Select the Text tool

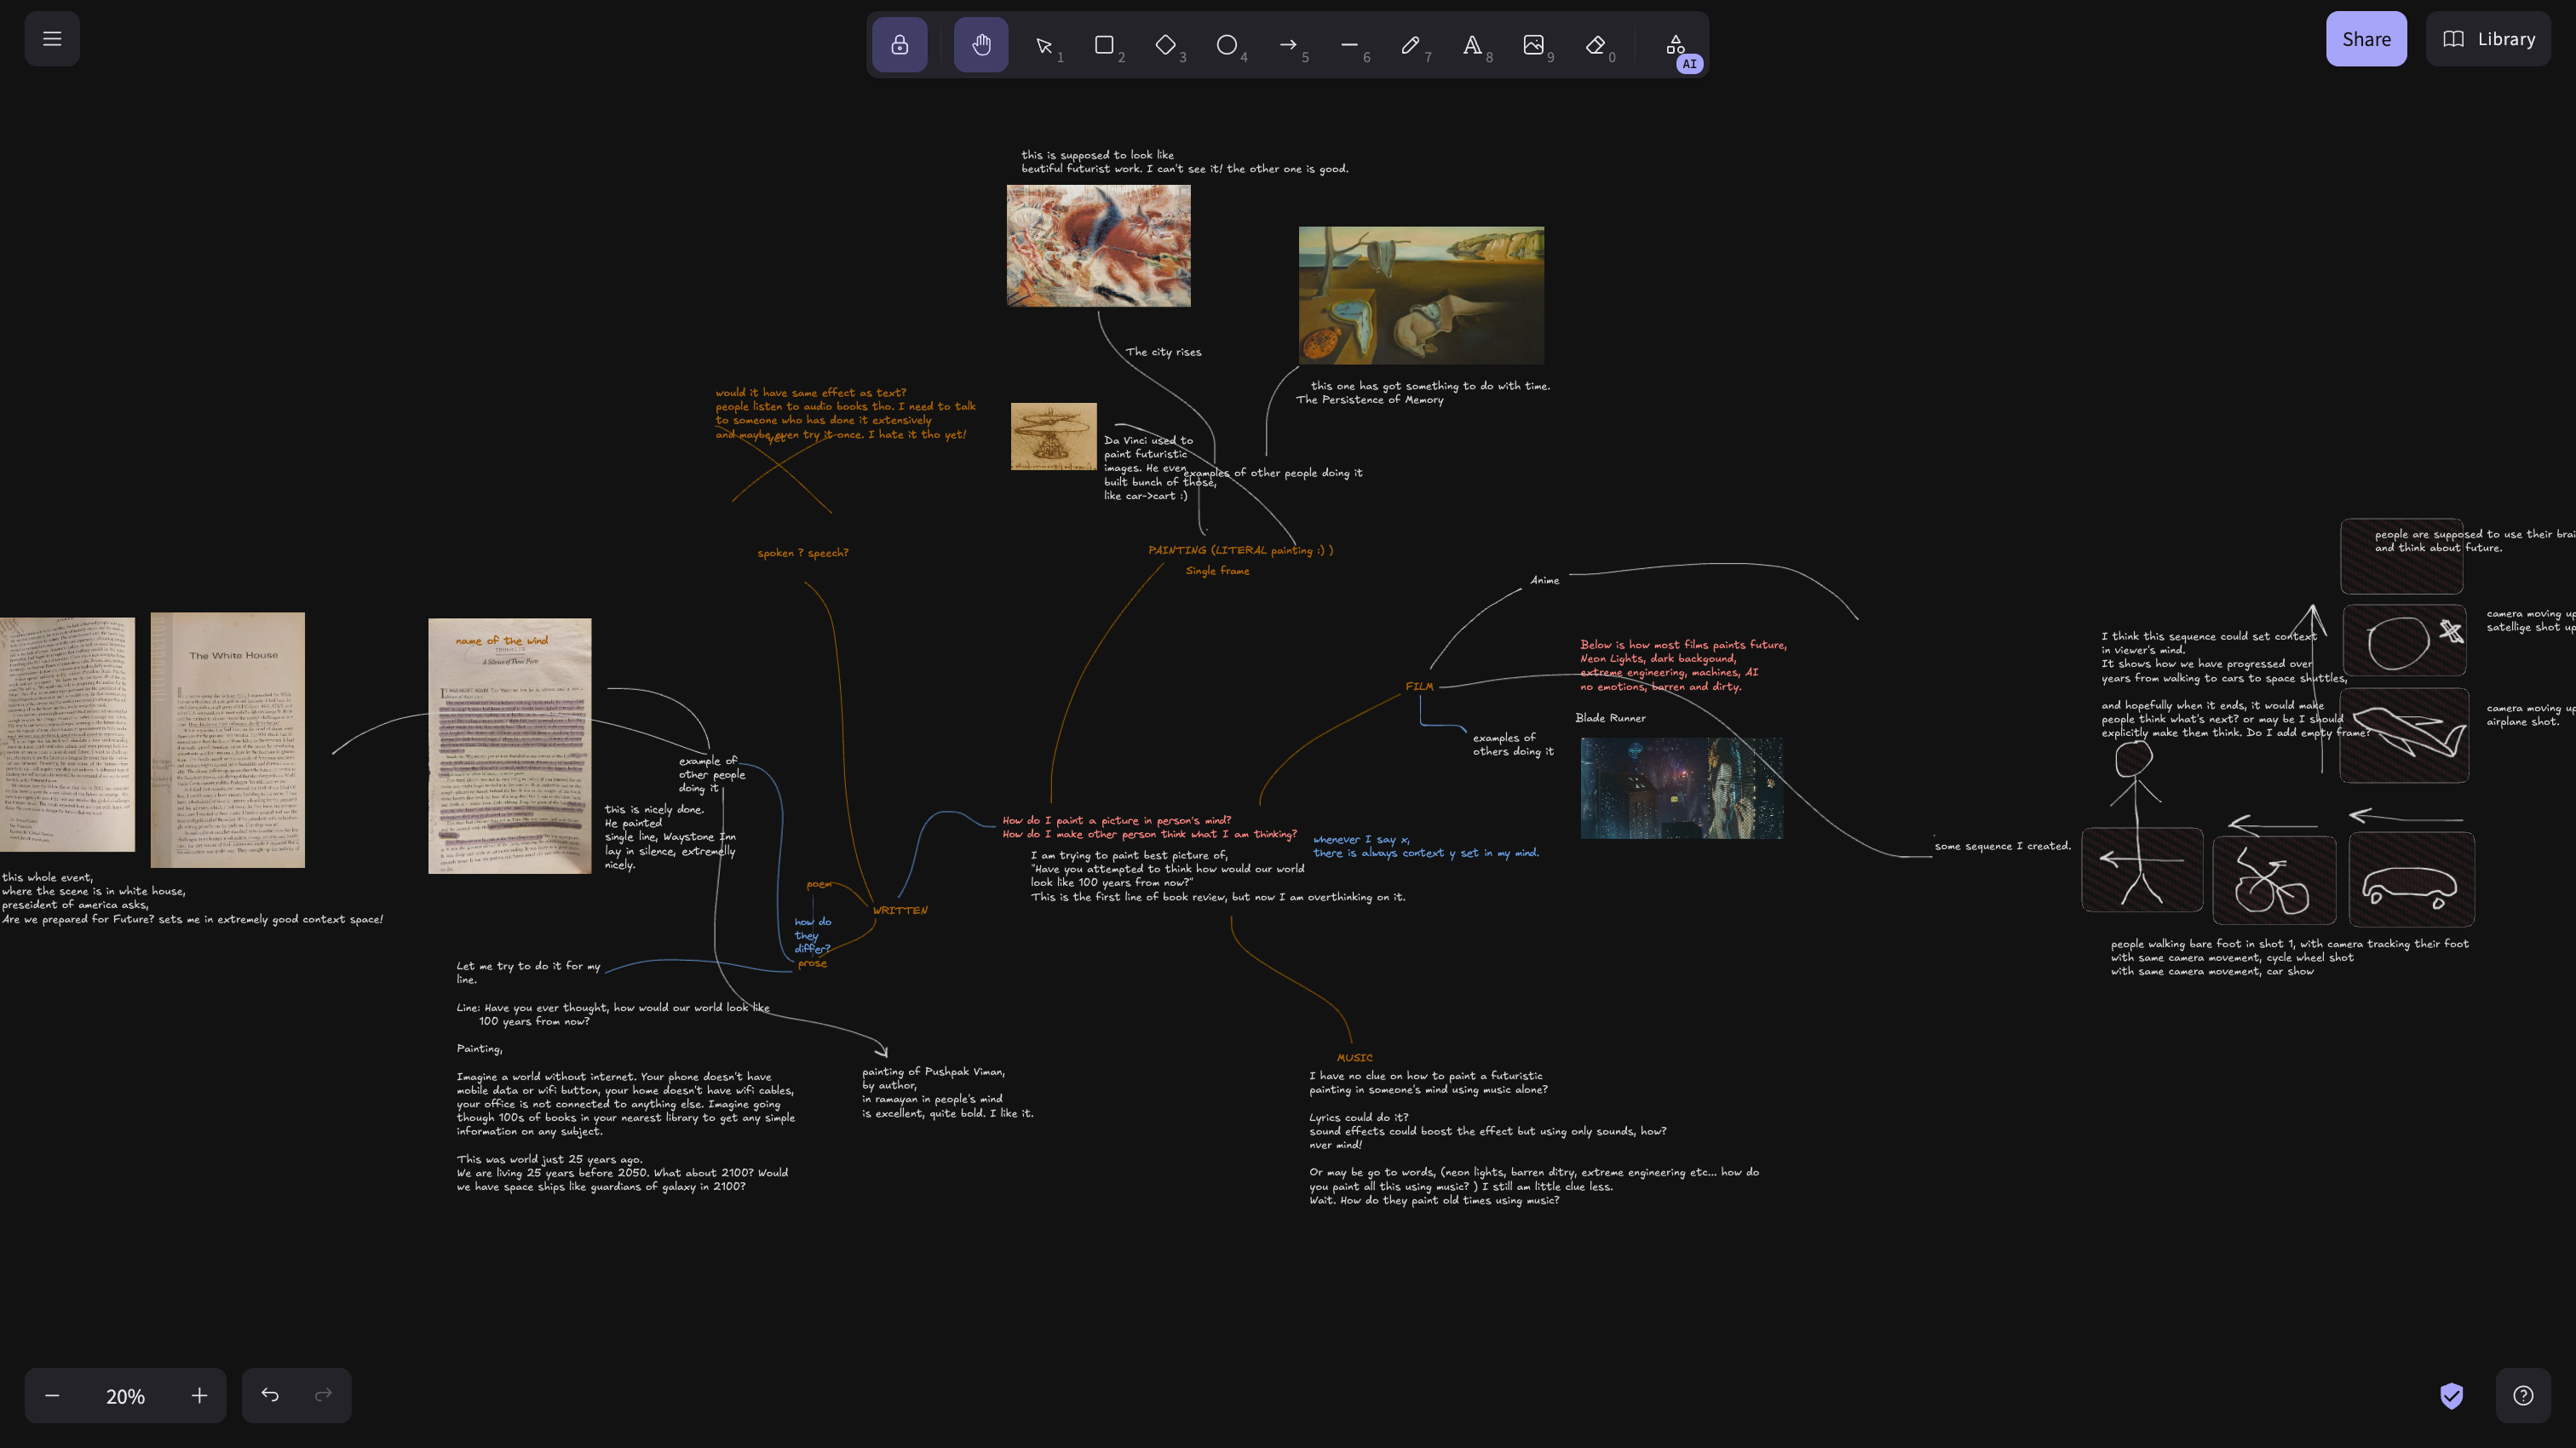coord(1472,45)
